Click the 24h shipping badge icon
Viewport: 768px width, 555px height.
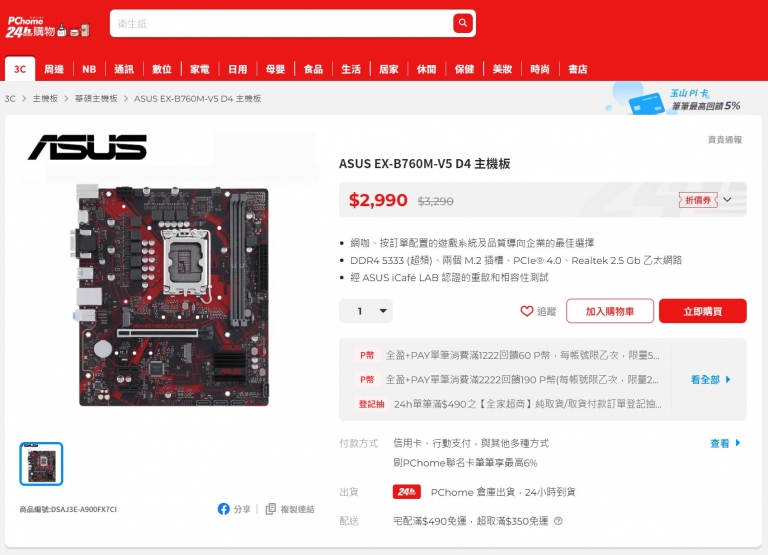407,491
